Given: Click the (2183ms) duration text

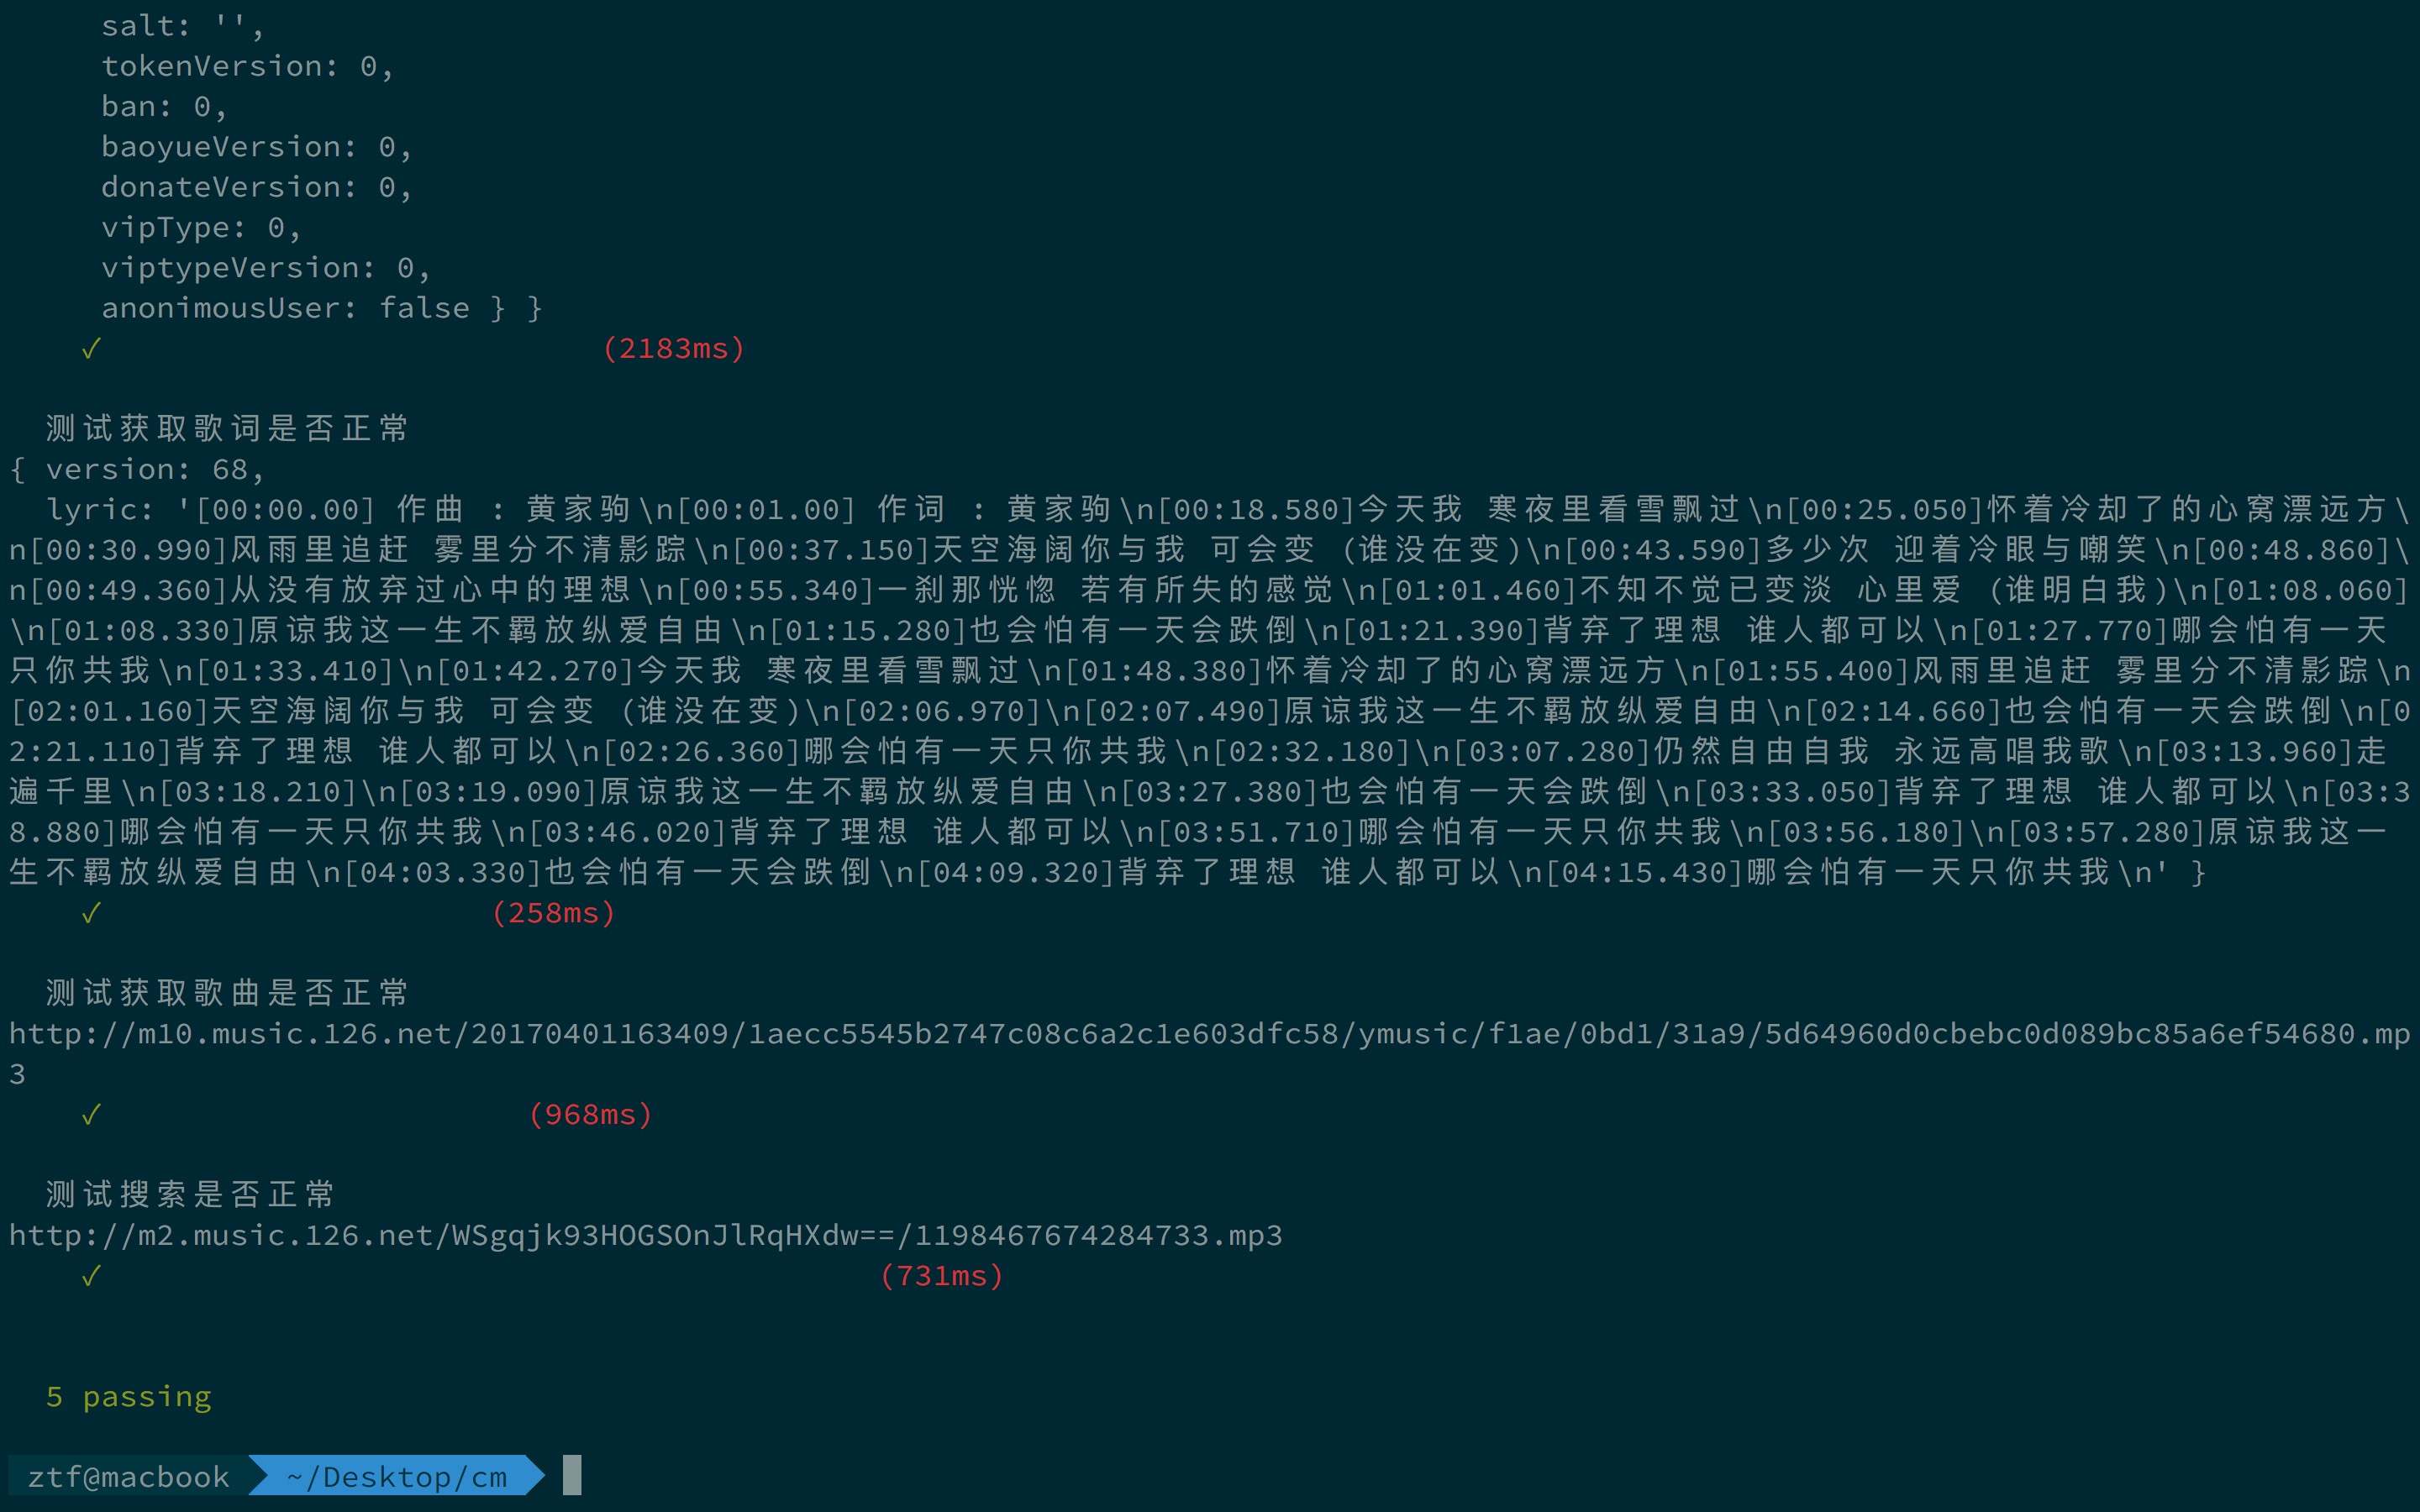Looking at the screenshot, I should pyautogui.click(x=673, y=349).
